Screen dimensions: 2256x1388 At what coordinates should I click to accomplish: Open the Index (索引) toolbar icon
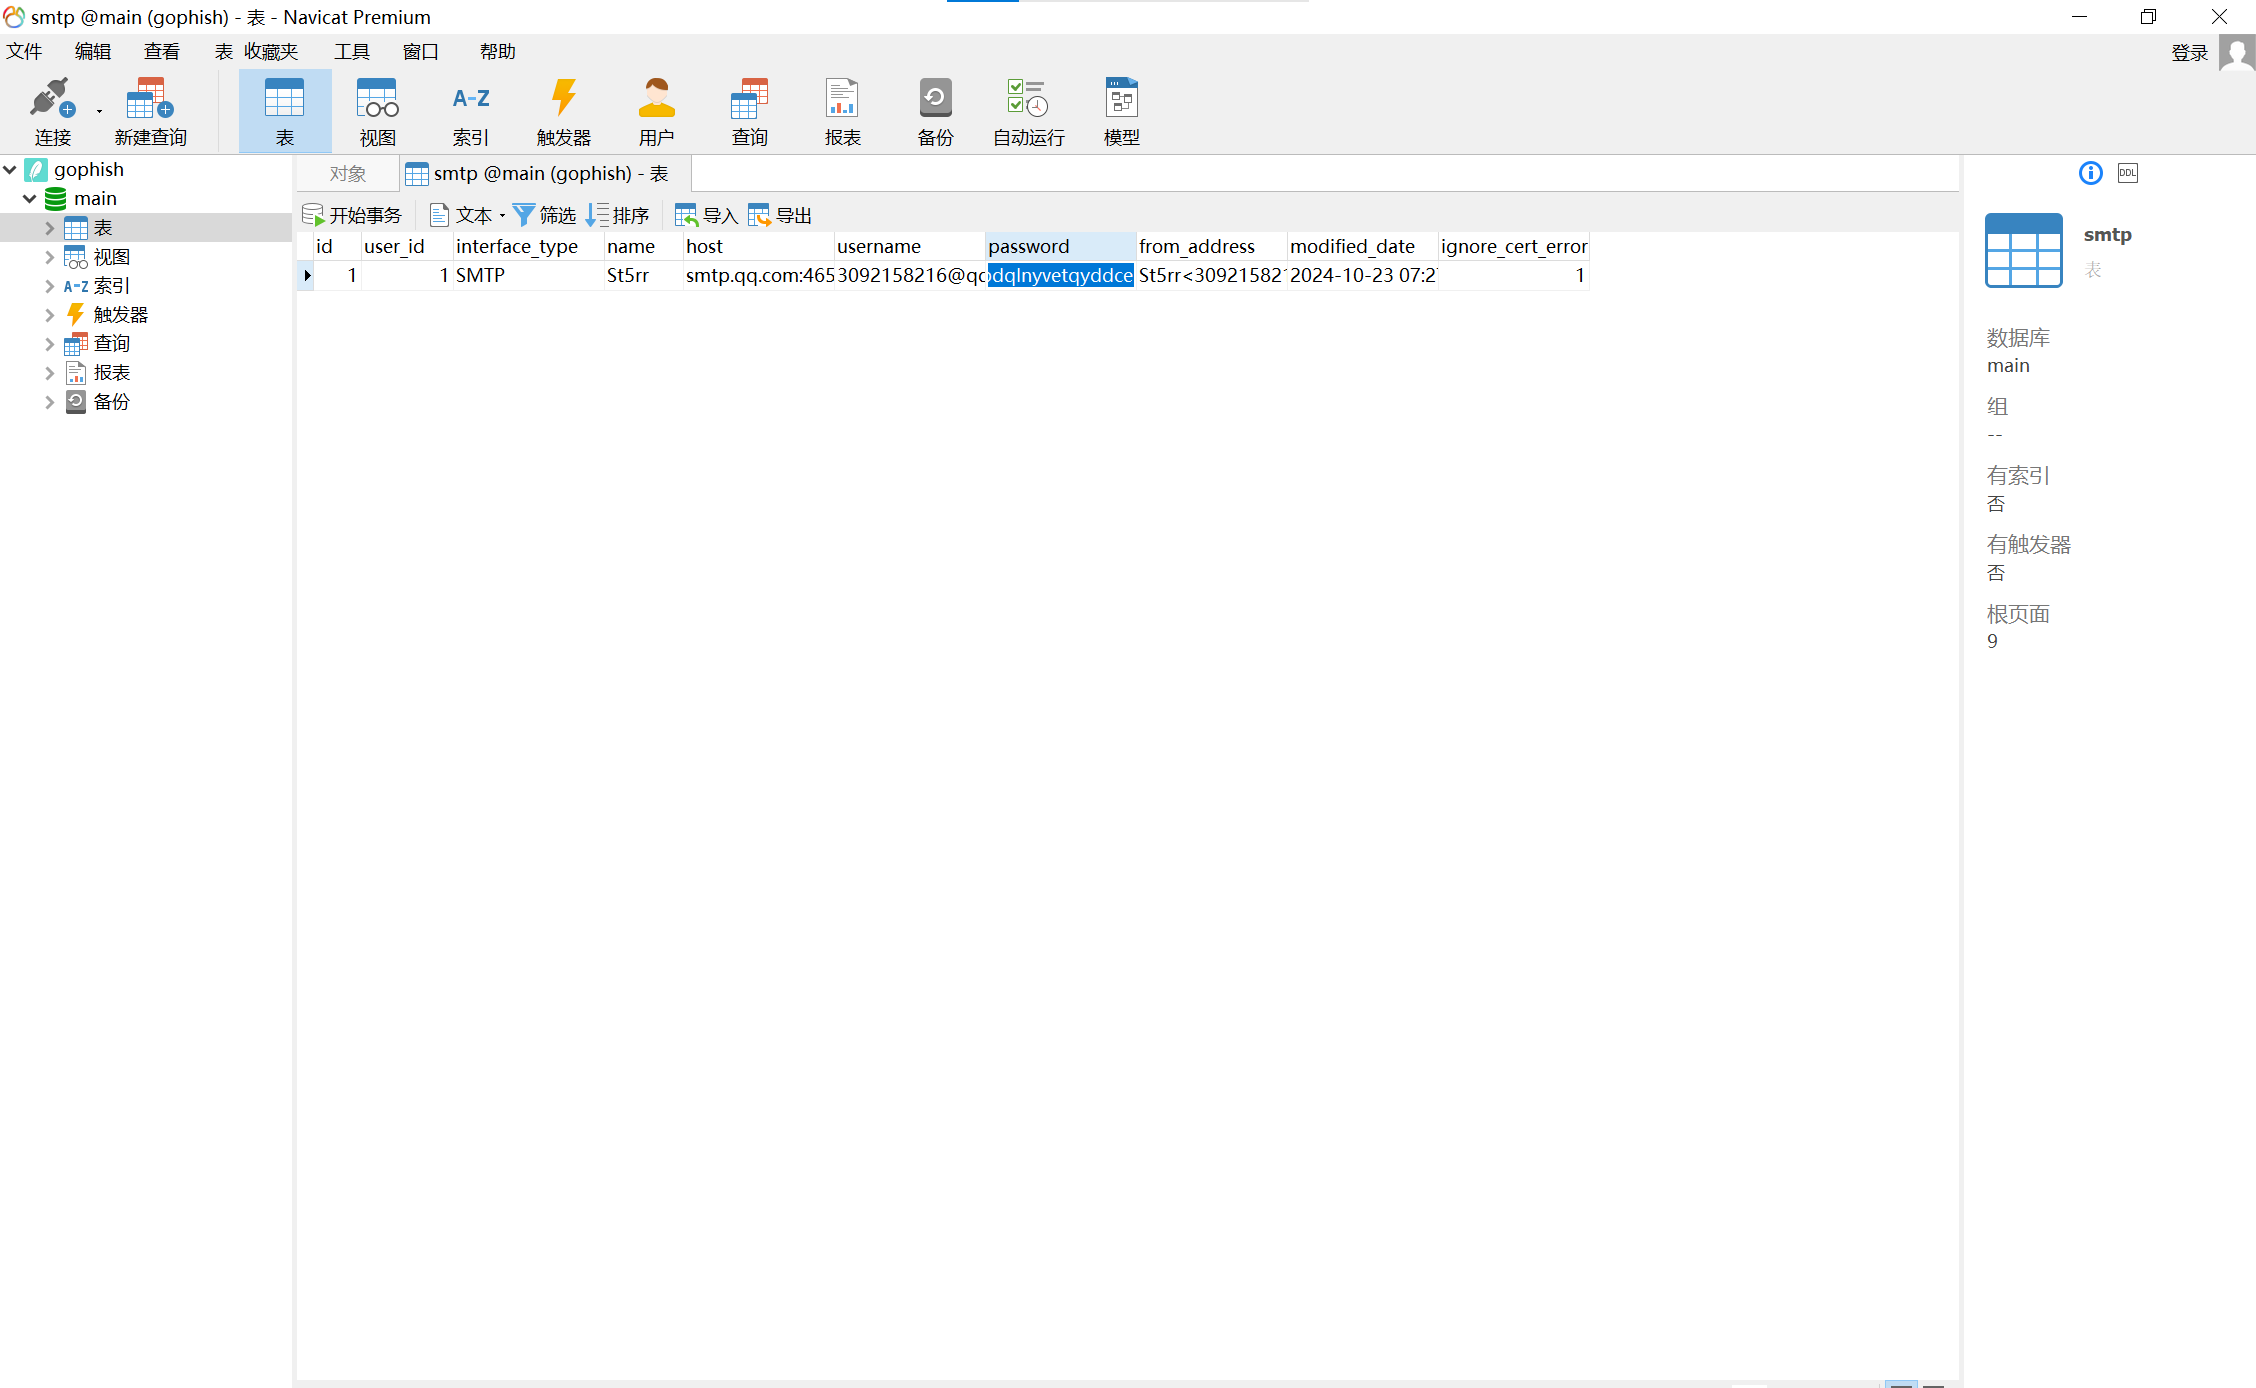(x=470, y=112)
